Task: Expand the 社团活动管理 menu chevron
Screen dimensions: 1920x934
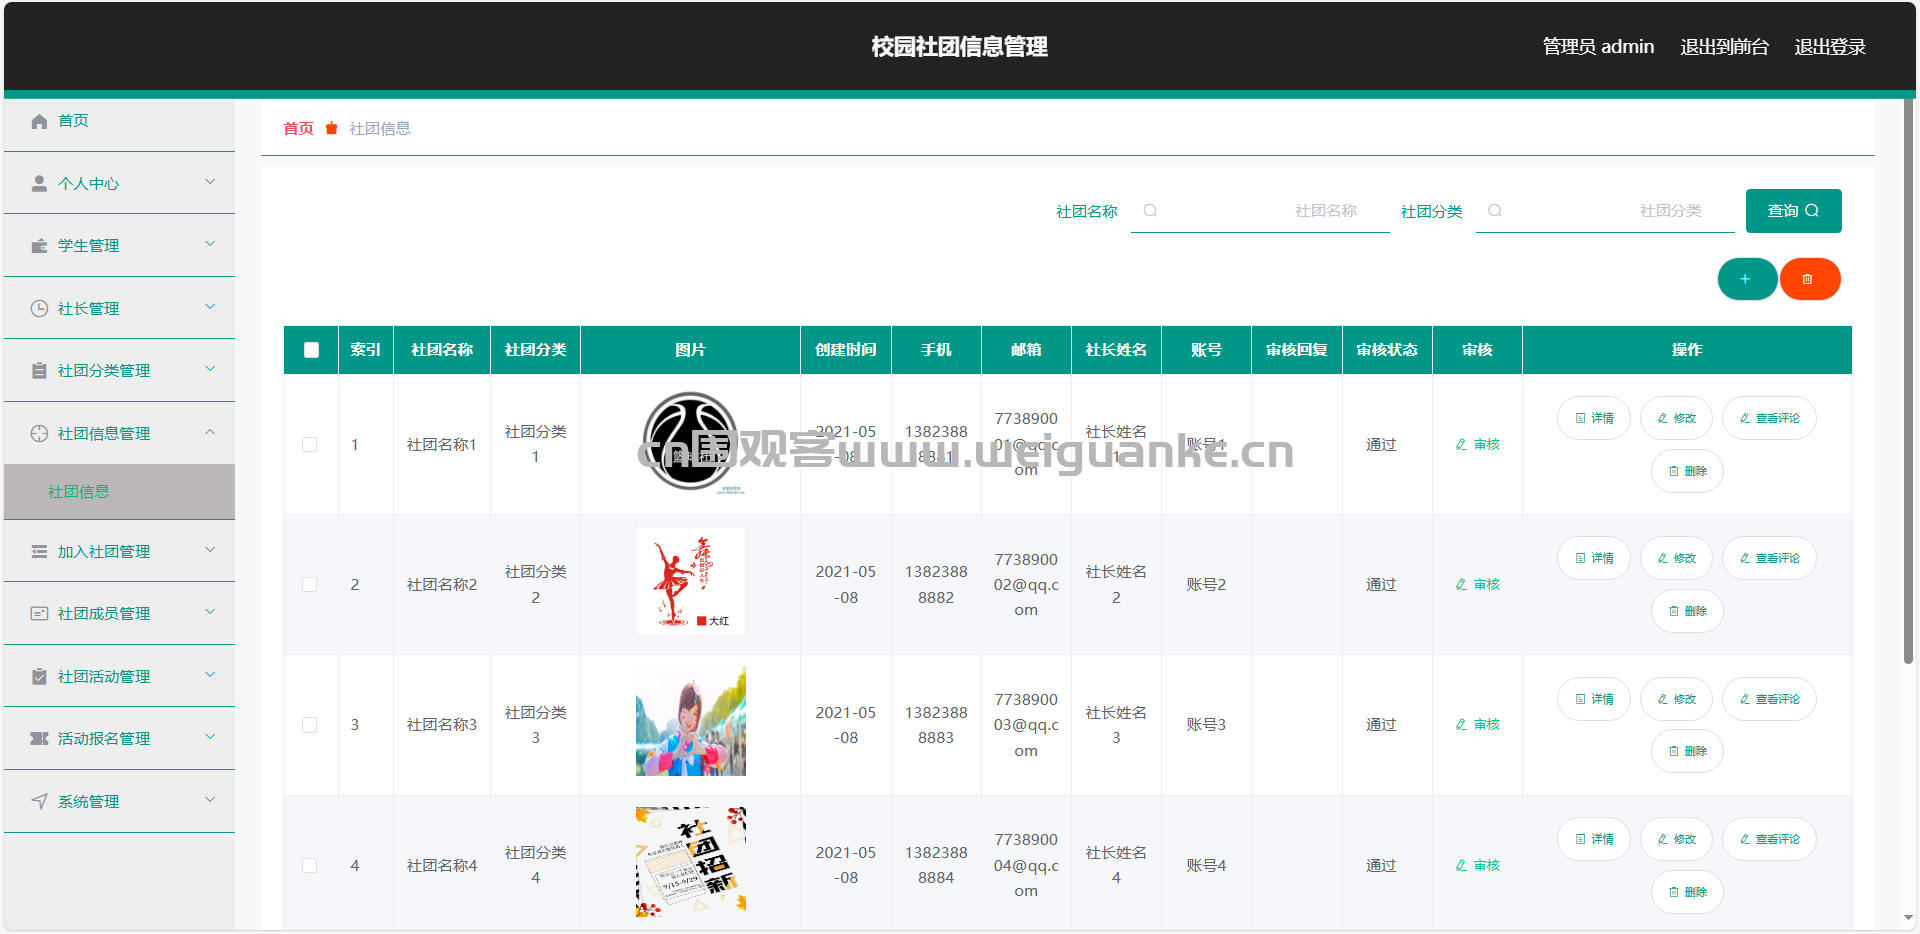Action: click(x=210, y=675)
